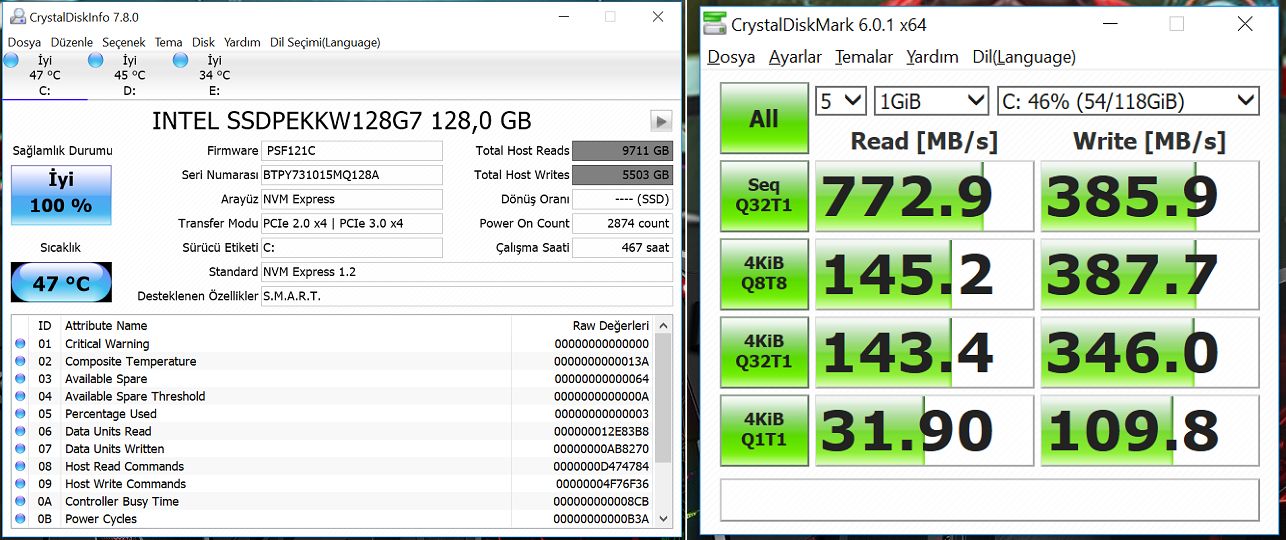This screenshot has height=540, width=1286.
Task: Click the Desteklenen Özellikler field S.M.A.R.T.
Action: 467,296
